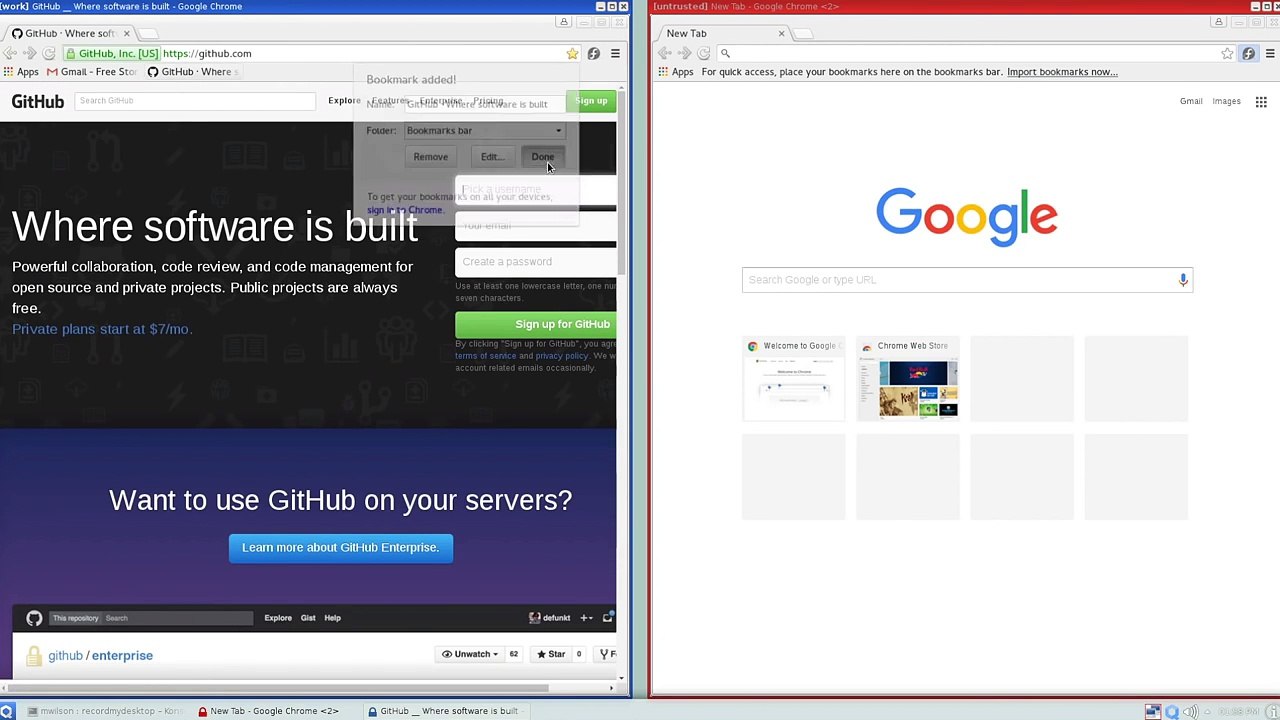Click the back arrow in the New Tab window
This screenshot has height=720, width=1280.
click(x=665, y=54)
